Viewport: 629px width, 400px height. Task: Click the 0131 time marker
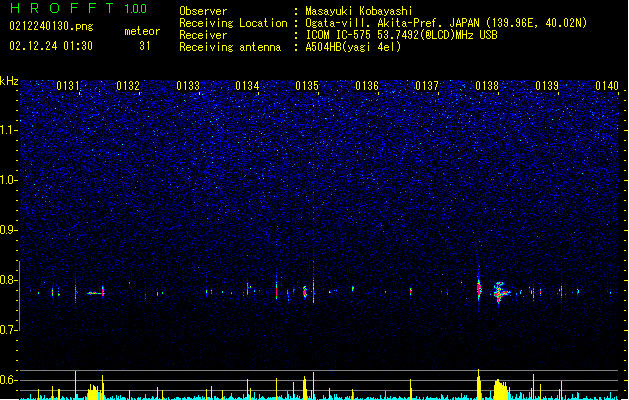68,86
